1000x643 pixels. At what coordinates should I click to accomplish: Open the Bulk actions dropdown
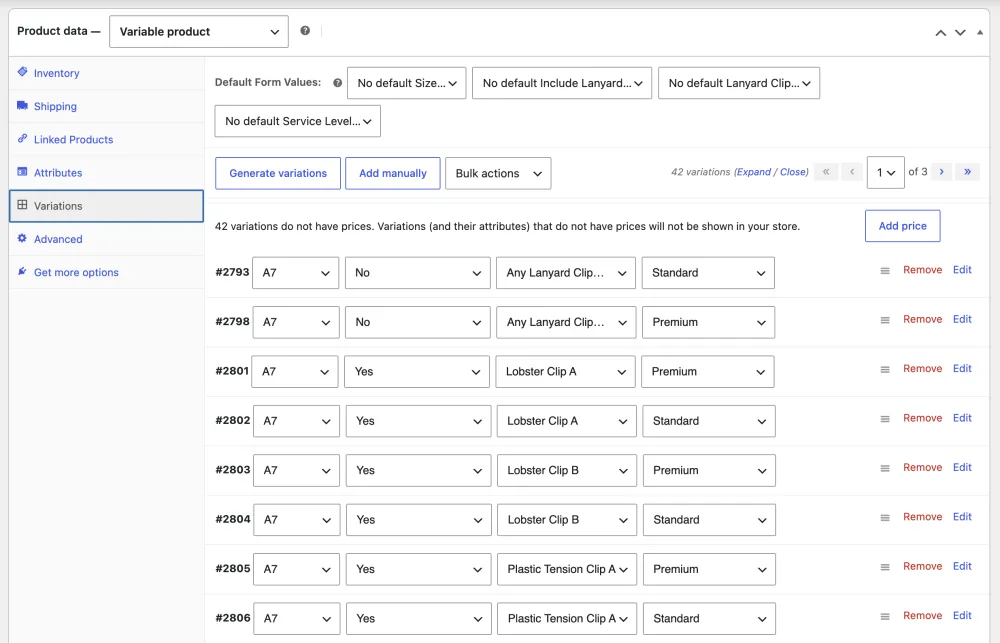[498, 174]
